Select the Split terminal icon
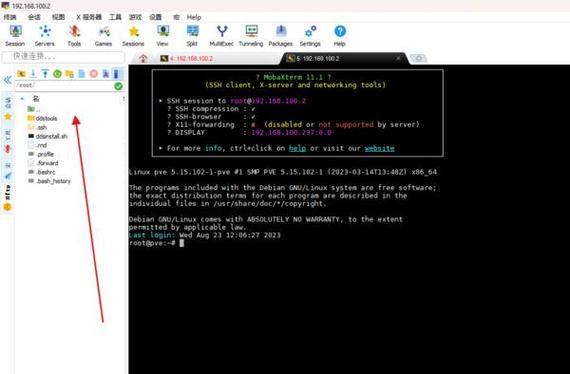570x374 pixels. point(192,36)
